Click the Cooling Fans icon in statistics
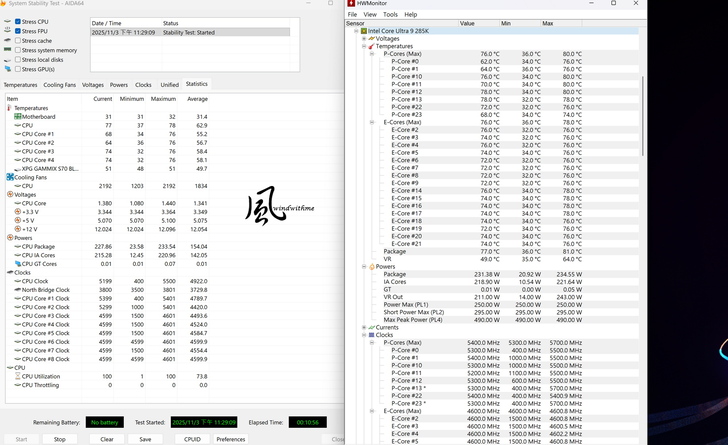The width and height of the screenshot is (728, 445). (10, 177)
